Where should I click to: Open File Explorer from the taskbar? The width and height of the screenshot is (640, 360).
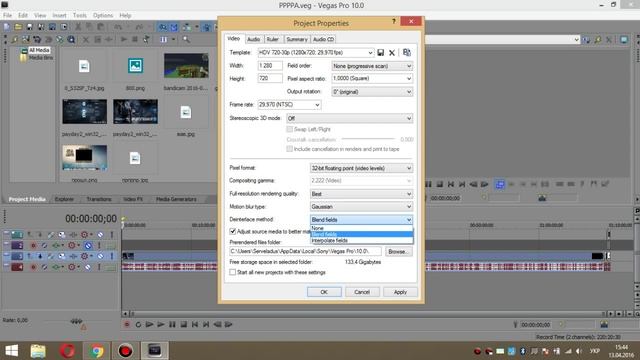(38, 351)
